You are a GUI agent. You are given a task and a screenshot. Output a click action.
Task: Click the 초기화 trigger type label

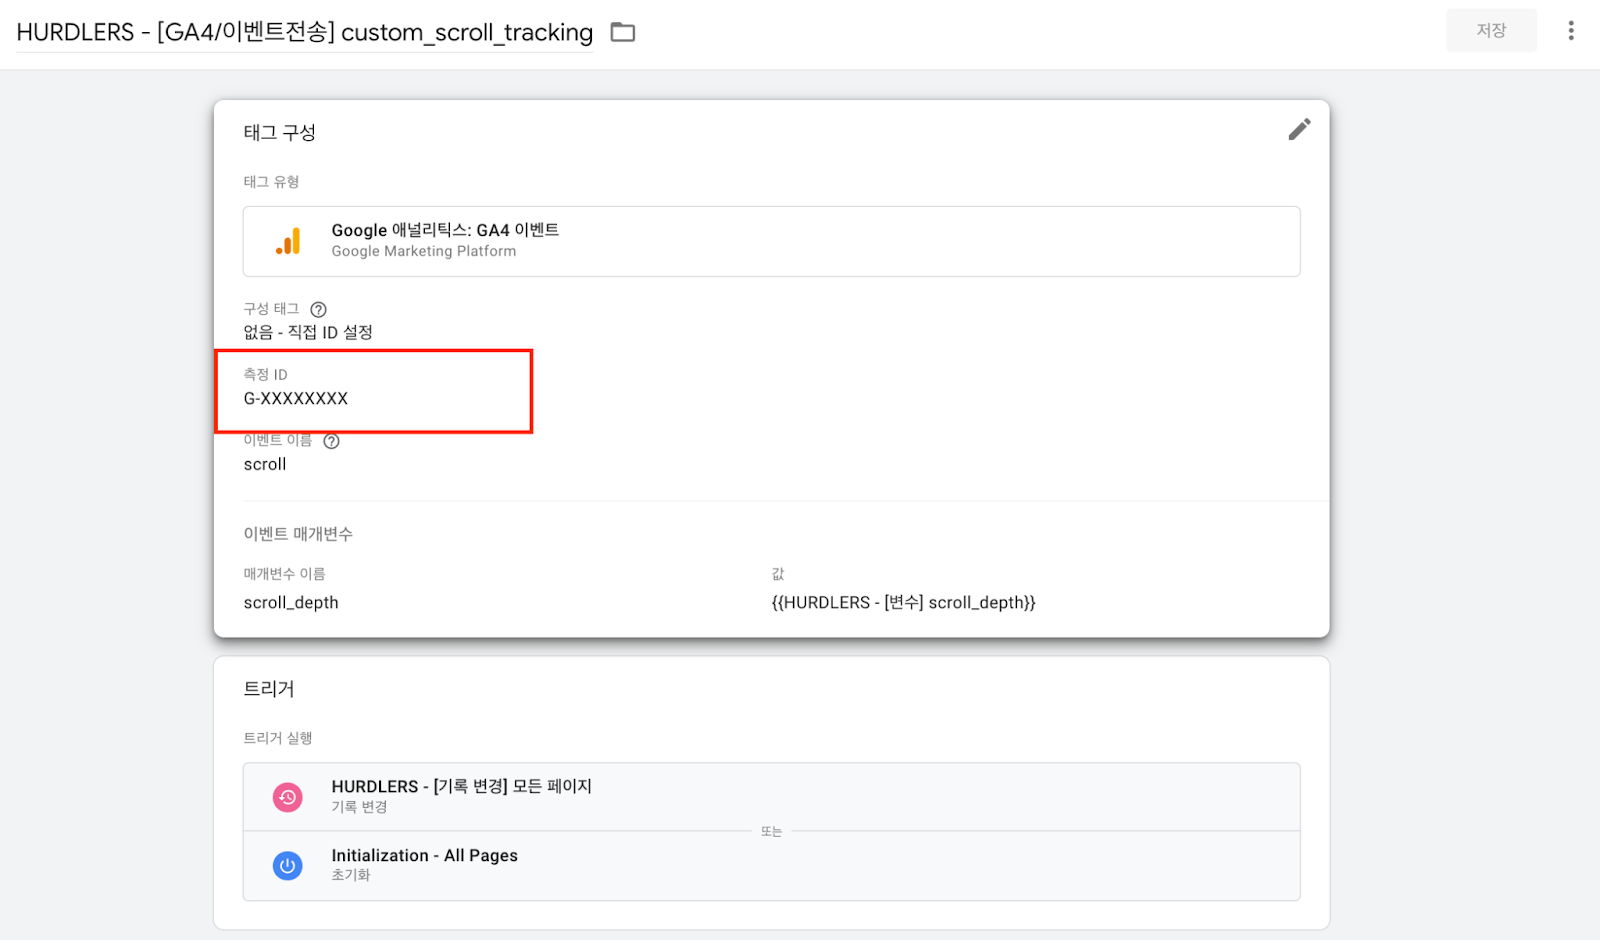pos(351,875)
